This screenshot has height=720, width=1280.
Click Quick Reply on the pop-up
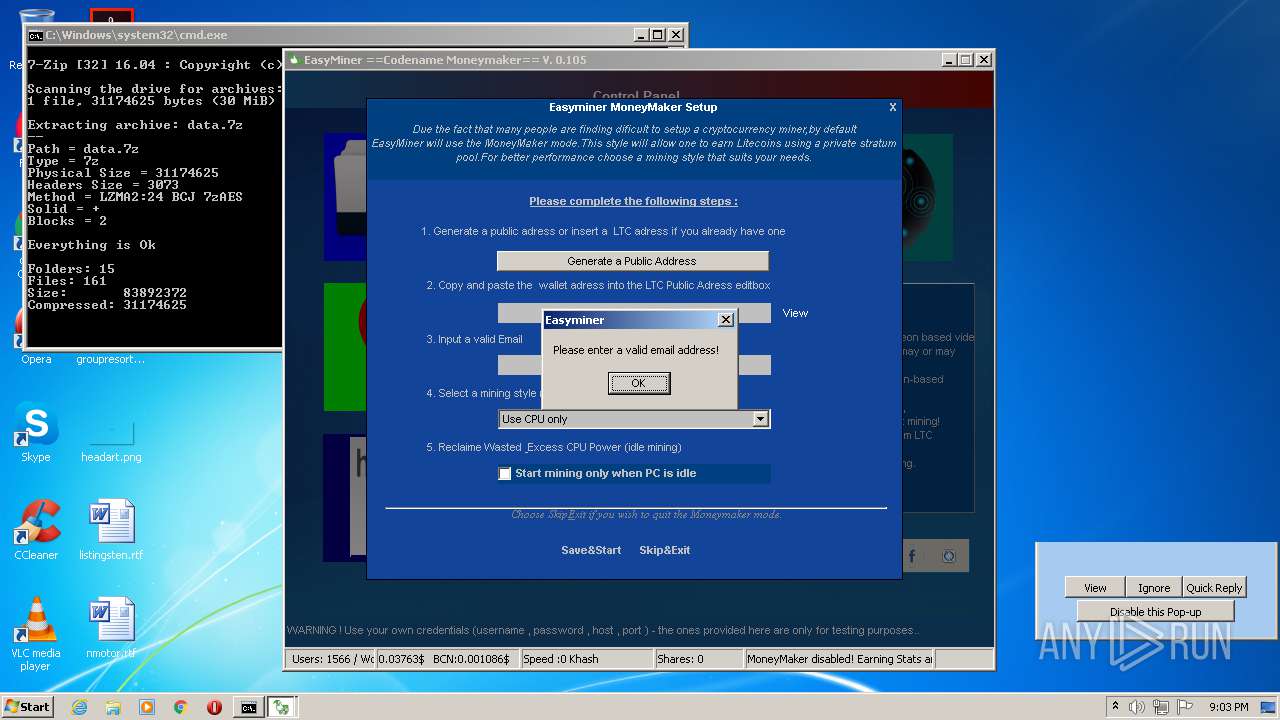click(x=1214, y=588)
